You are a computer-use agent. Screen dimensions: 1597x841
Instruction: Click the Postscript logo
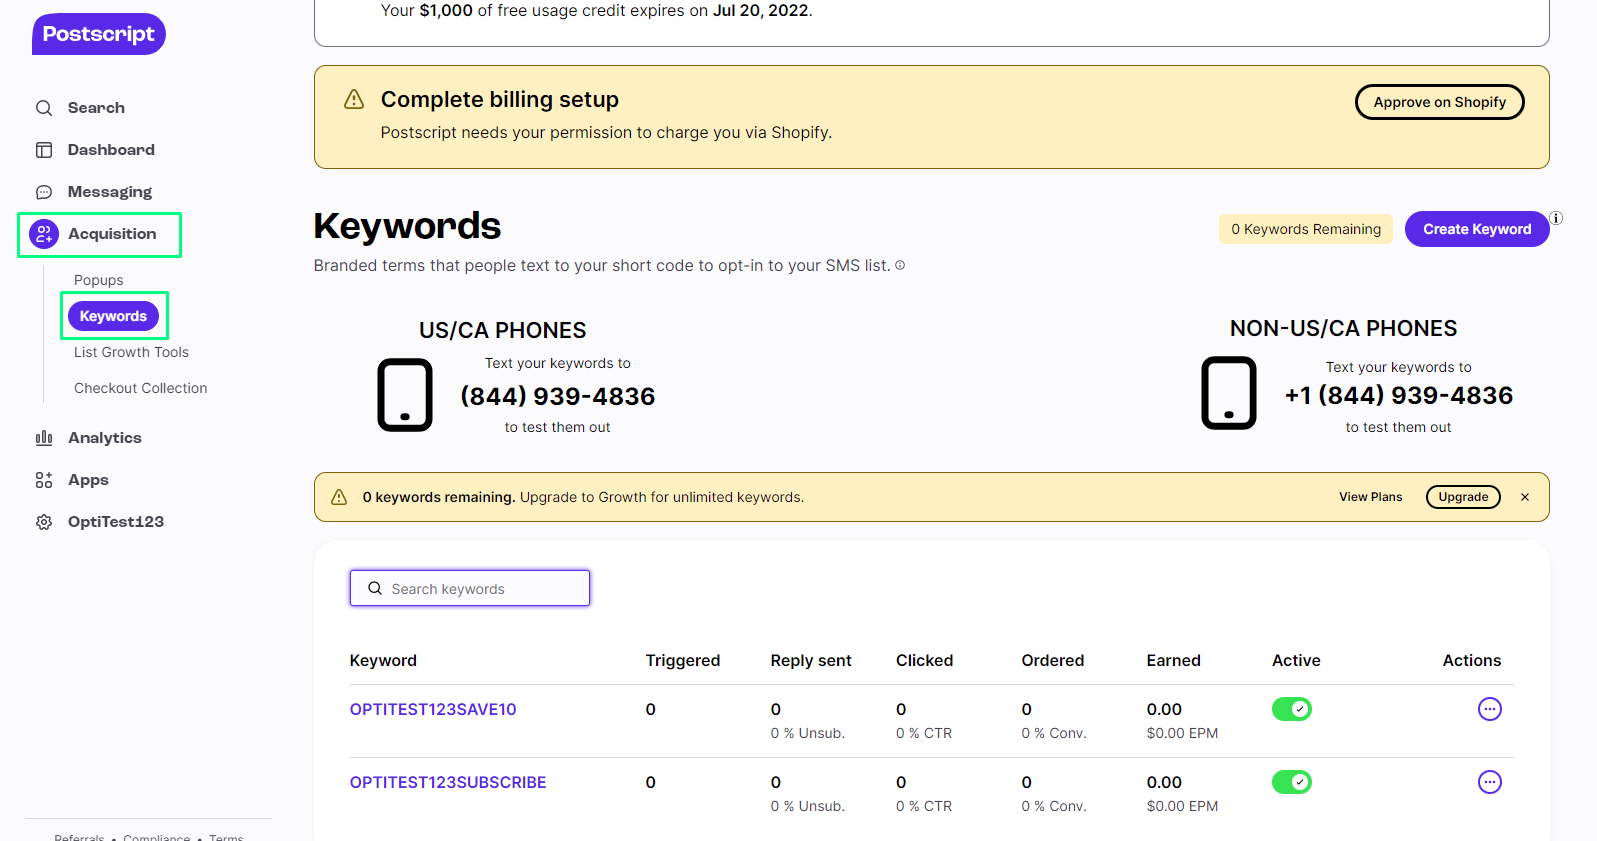coord(98,34)
